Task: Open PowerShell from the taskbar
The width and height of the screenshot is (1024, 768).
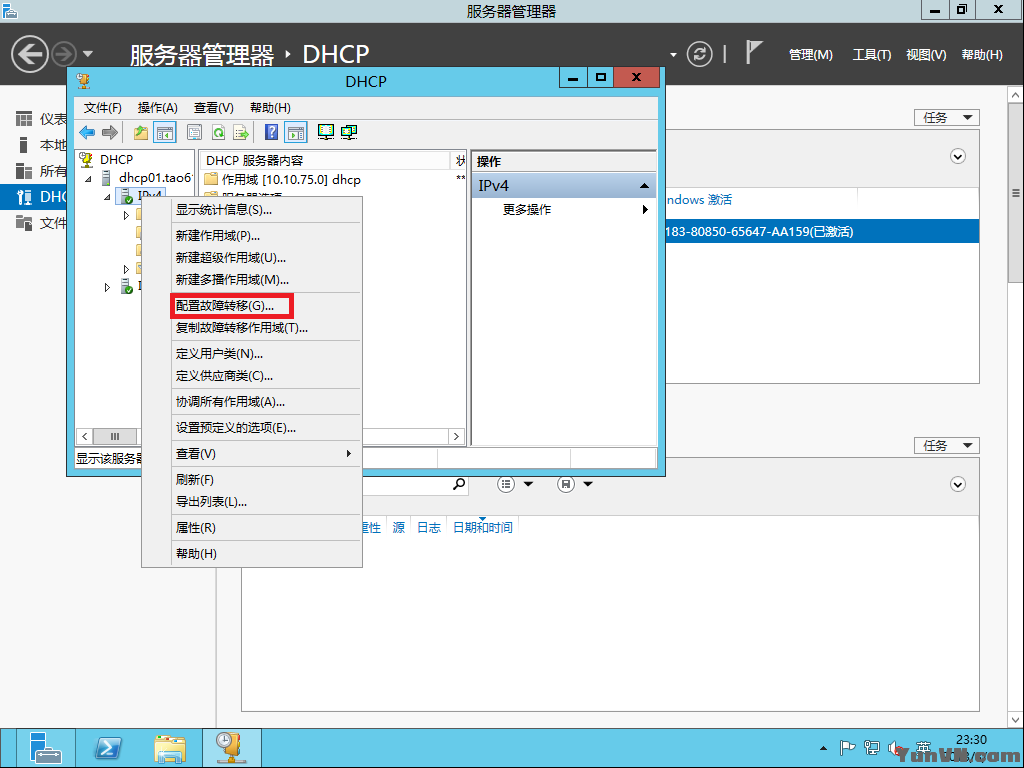Action: pyautogui.click(x=108, y=748)
